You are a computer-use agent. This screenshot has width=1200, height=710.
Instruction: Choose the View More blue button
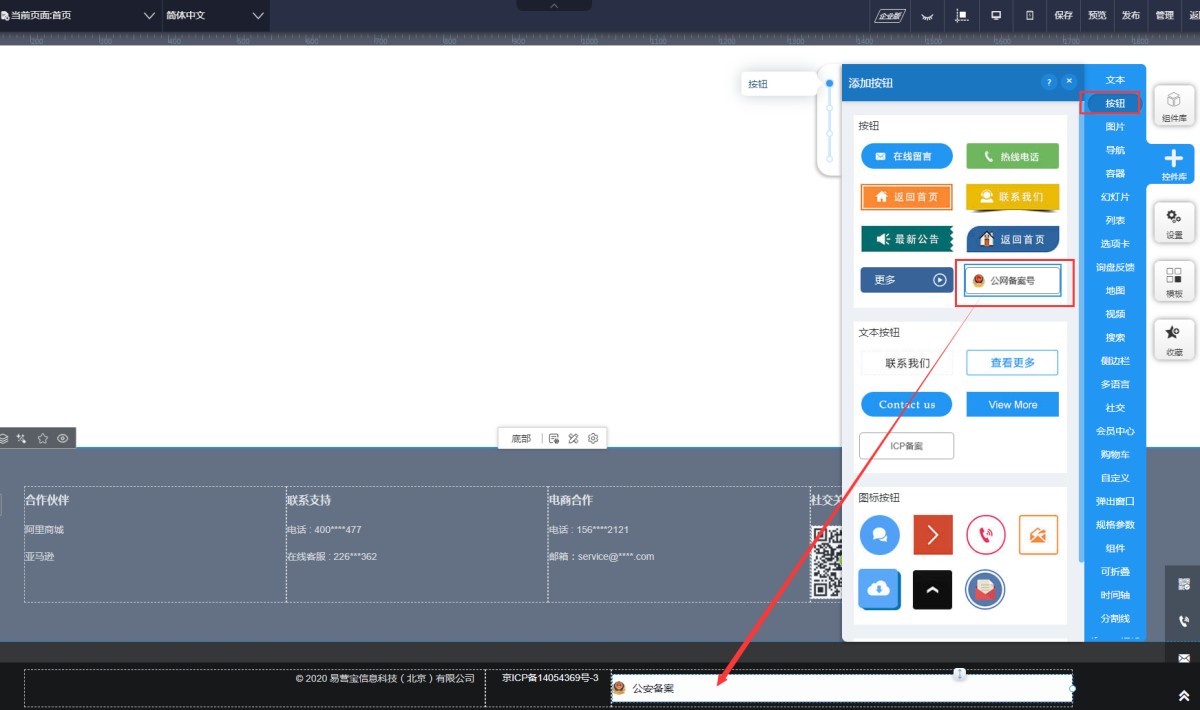1012,404
